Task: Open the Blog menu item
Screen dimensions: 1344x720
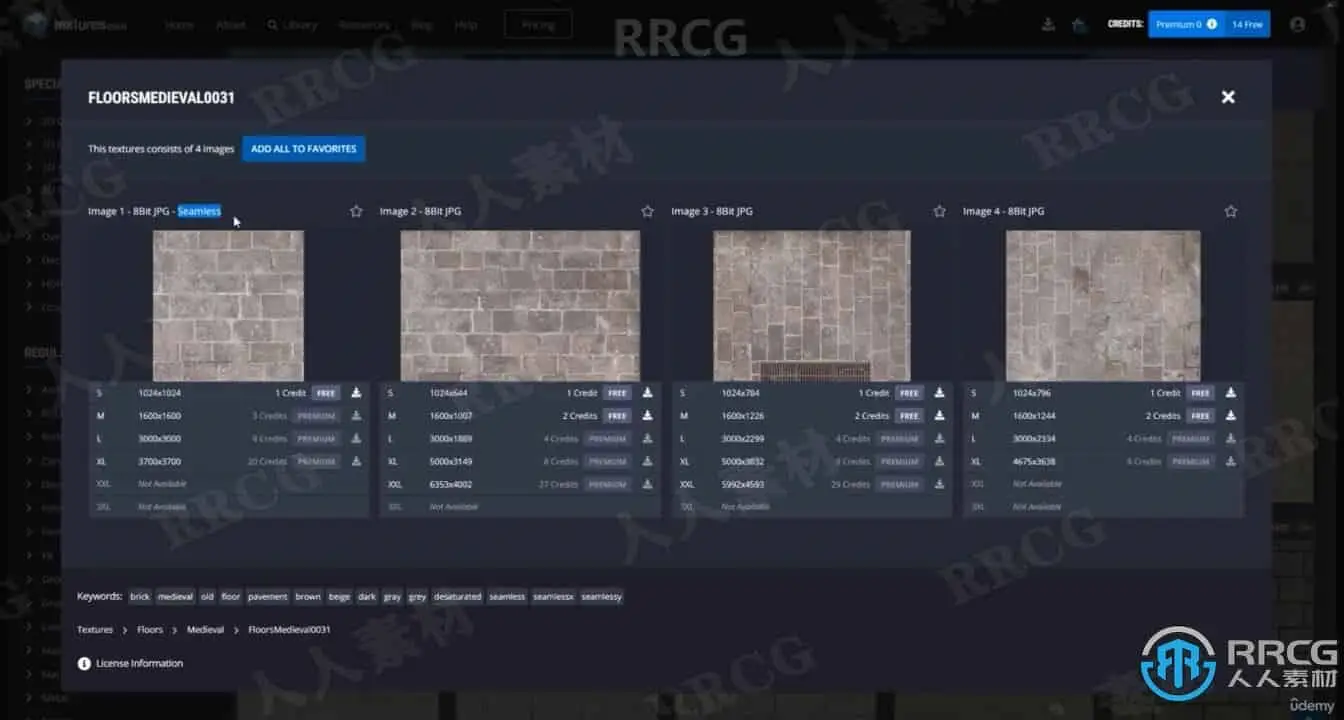Action: point(422,25)
